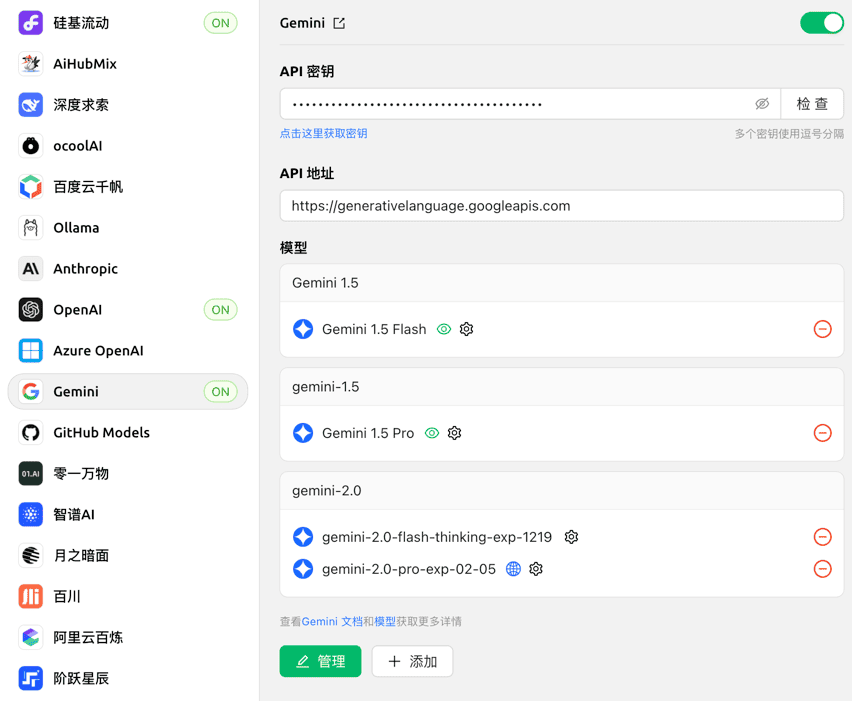Open settings gear for Gemini 1.5 Flash
Image resolution: width=852 pixels, height=701 pixels.
pos(466,329)
